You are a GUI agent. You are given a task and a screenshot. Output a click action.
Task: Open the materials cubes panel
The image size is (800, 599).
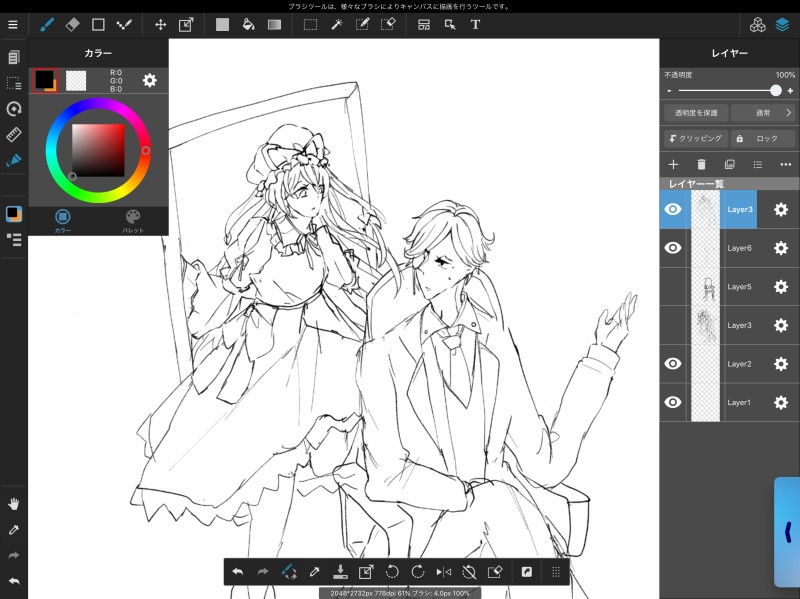click(x=758, y=24)
